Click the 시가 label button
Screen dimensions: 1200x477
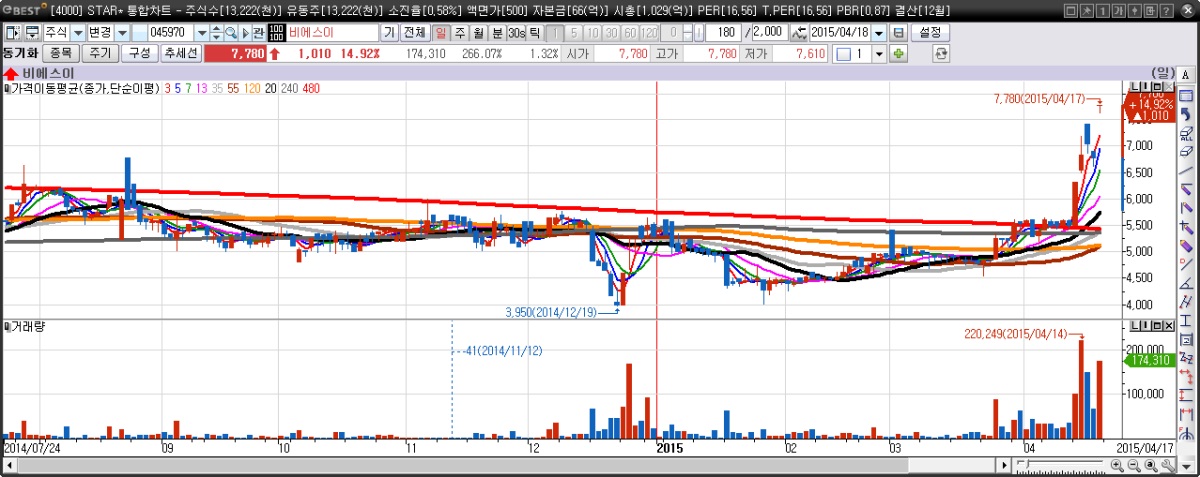coord(577,53)
